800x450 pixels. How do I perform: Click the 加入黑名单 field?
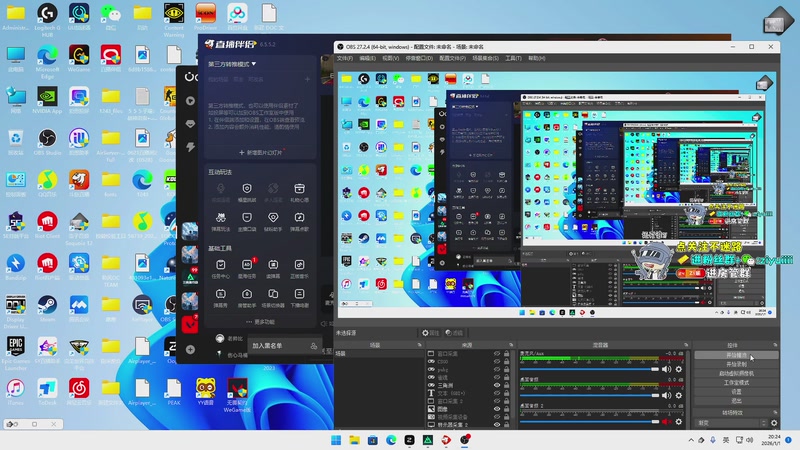point(284,346)
